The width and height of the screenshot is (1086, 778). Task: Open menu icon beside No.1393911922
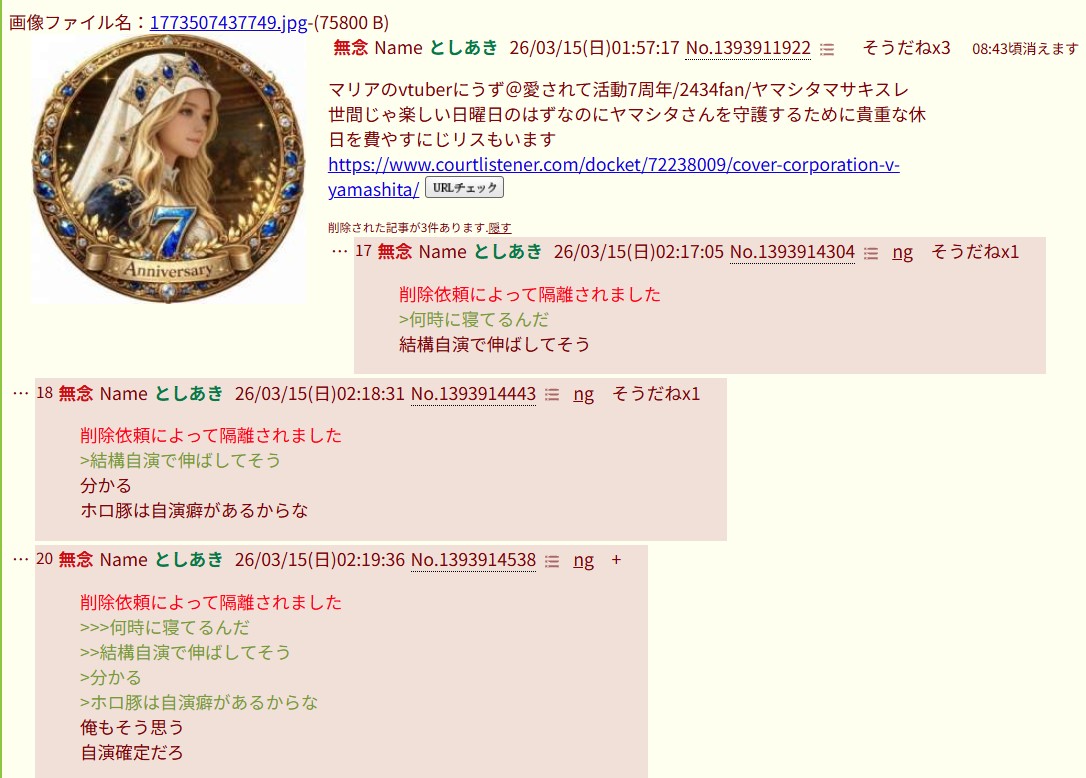[x=827, y=49]
